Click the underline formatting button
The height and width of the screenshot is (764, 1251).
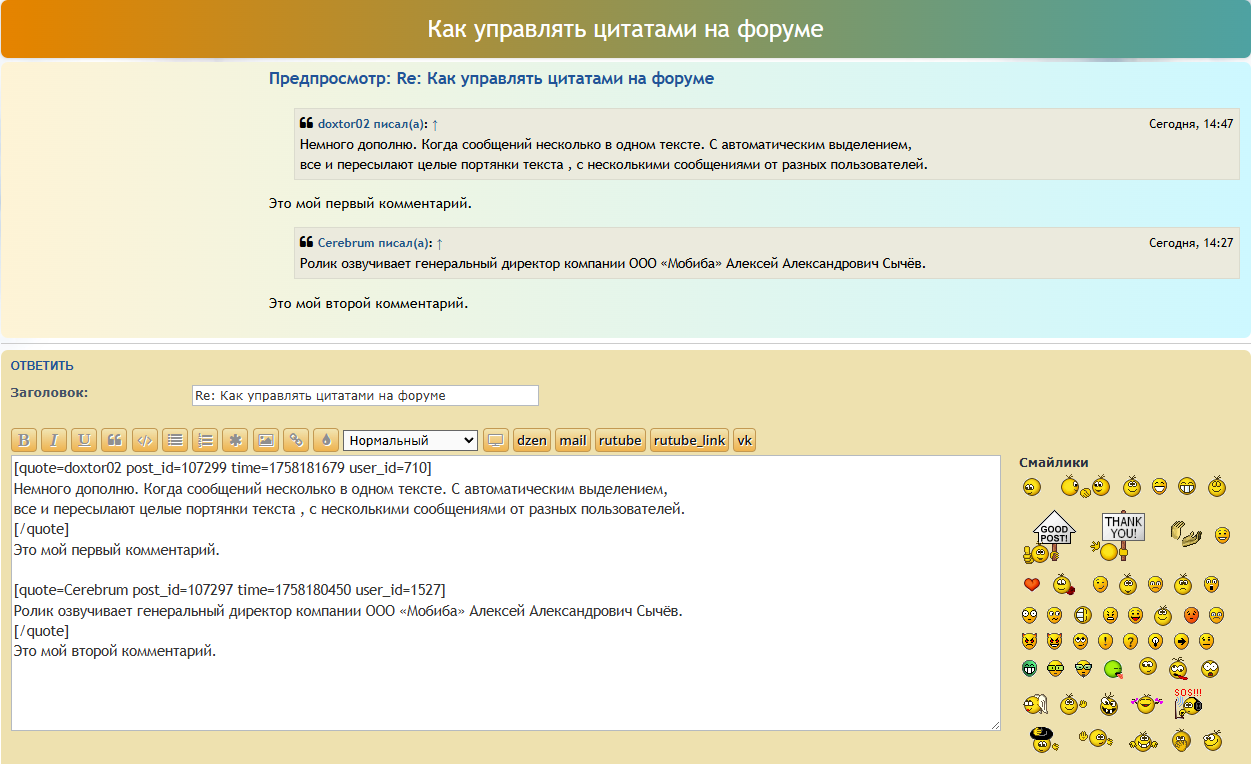click(x=84, y=440)
